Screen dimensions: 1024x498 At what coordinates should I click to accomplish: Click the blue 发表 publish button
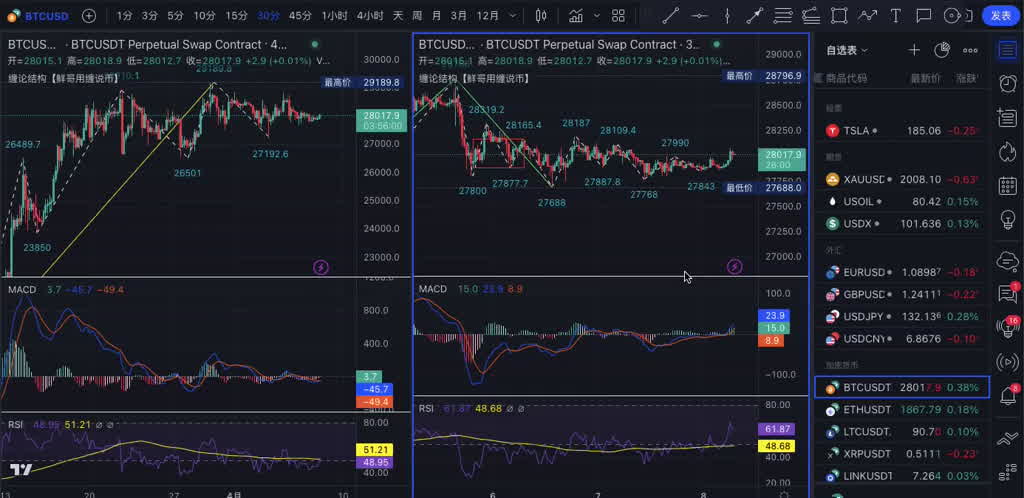1000,15
